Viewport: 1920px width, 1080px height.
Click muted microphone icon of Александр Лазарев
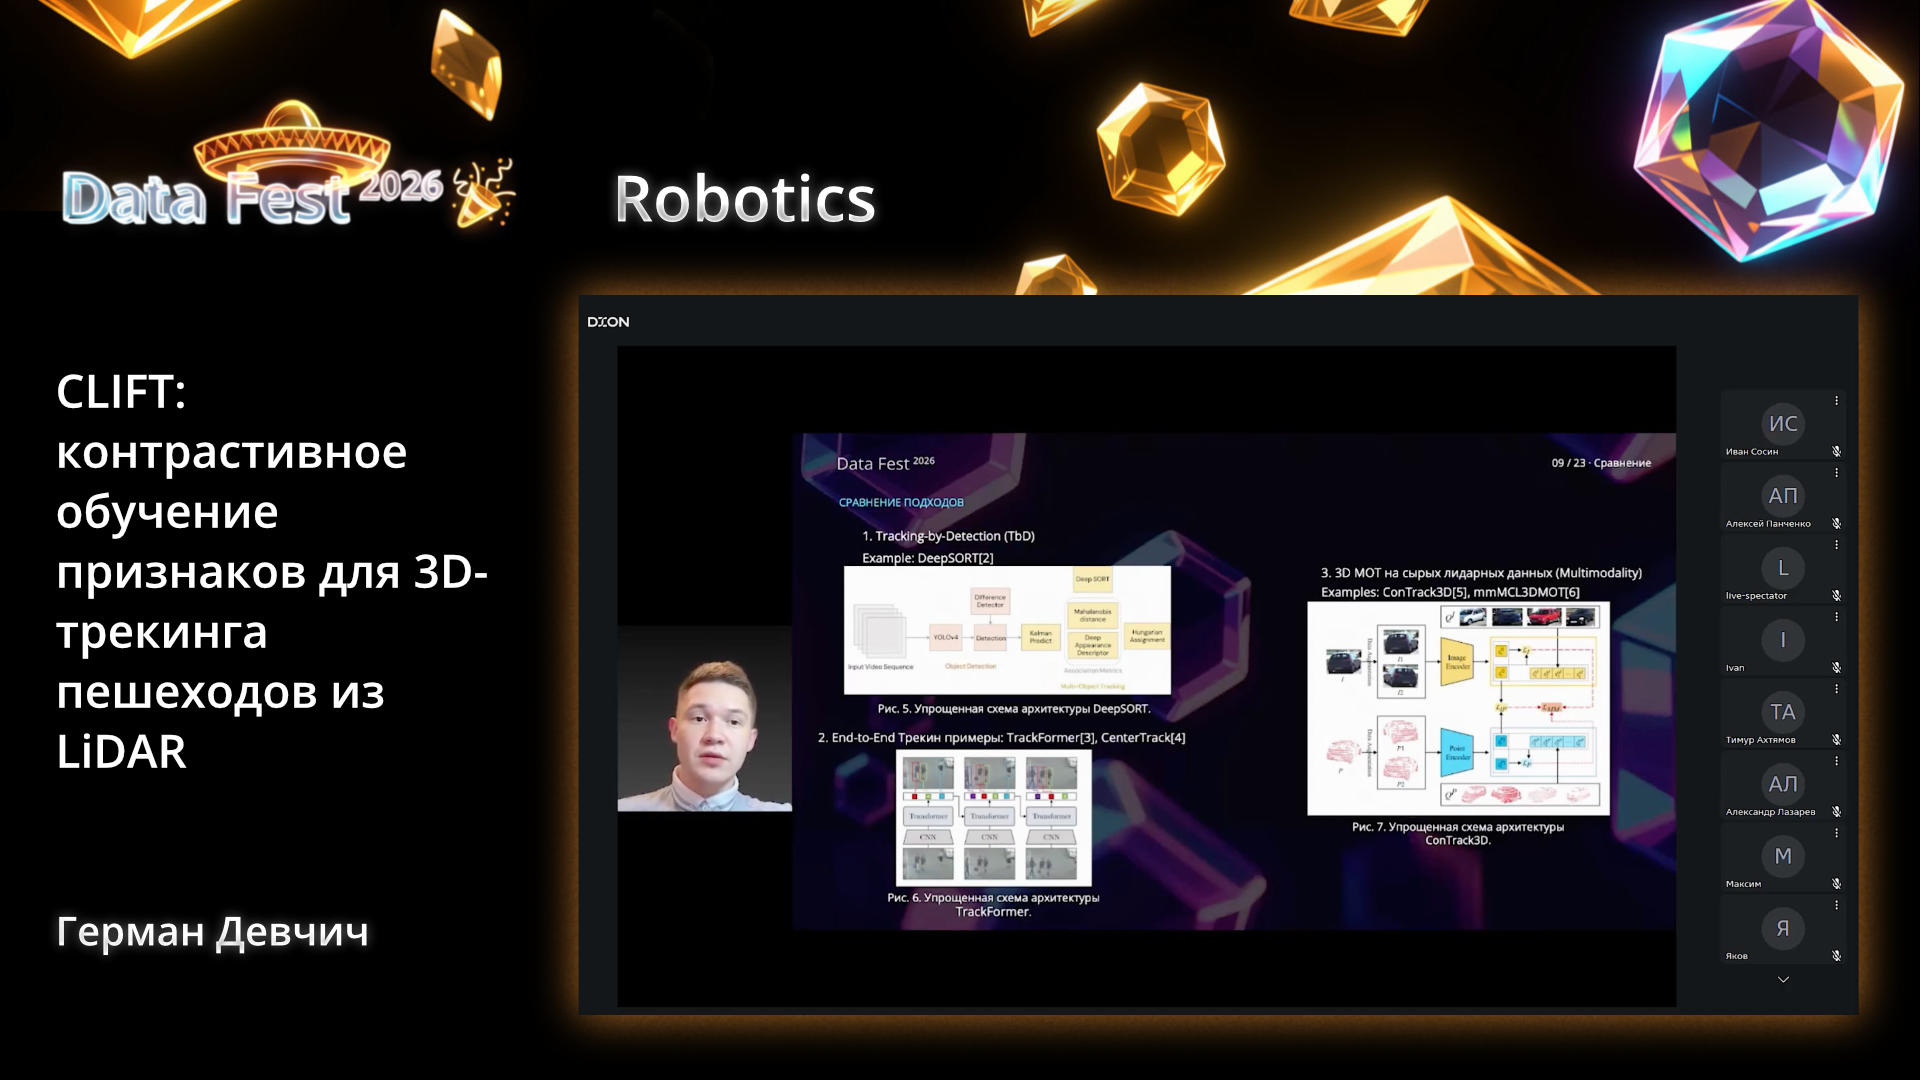coord(1836,812)
